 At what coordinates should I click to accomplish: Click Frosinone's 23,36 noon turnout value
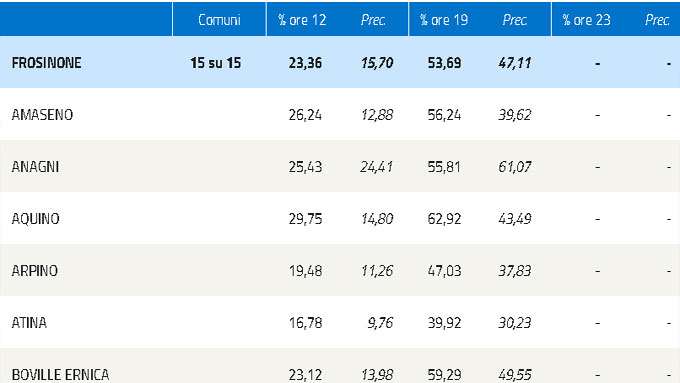(305, 63)
